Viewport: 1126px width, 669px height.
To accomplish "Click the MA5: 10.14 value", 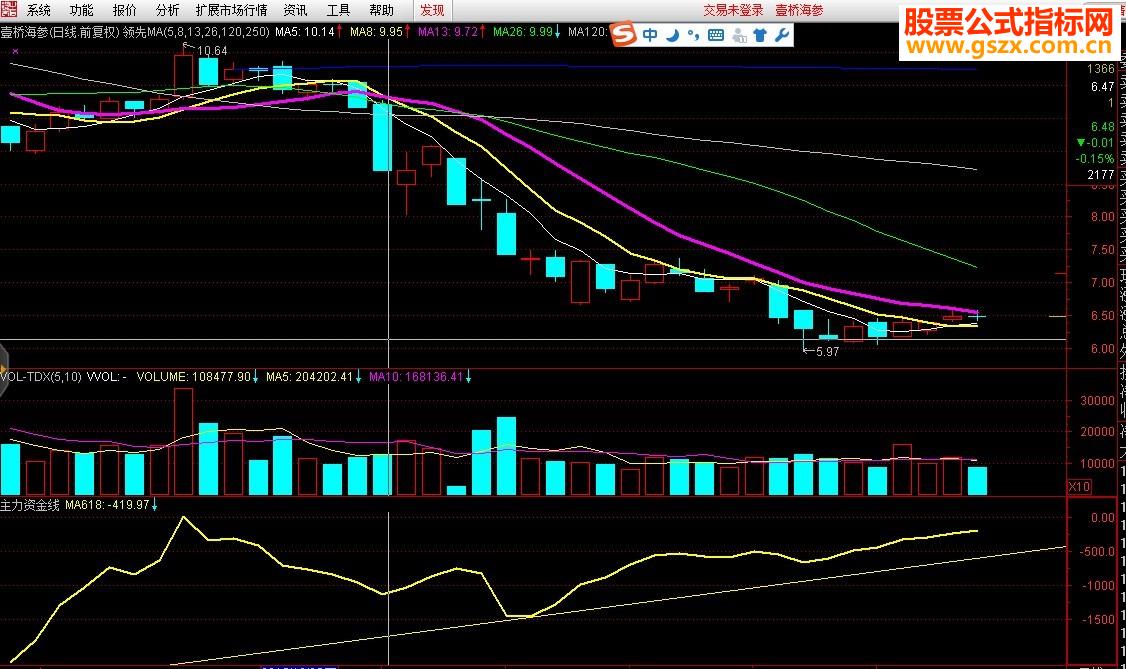I will pyautogui.click(x=305, y=32).
